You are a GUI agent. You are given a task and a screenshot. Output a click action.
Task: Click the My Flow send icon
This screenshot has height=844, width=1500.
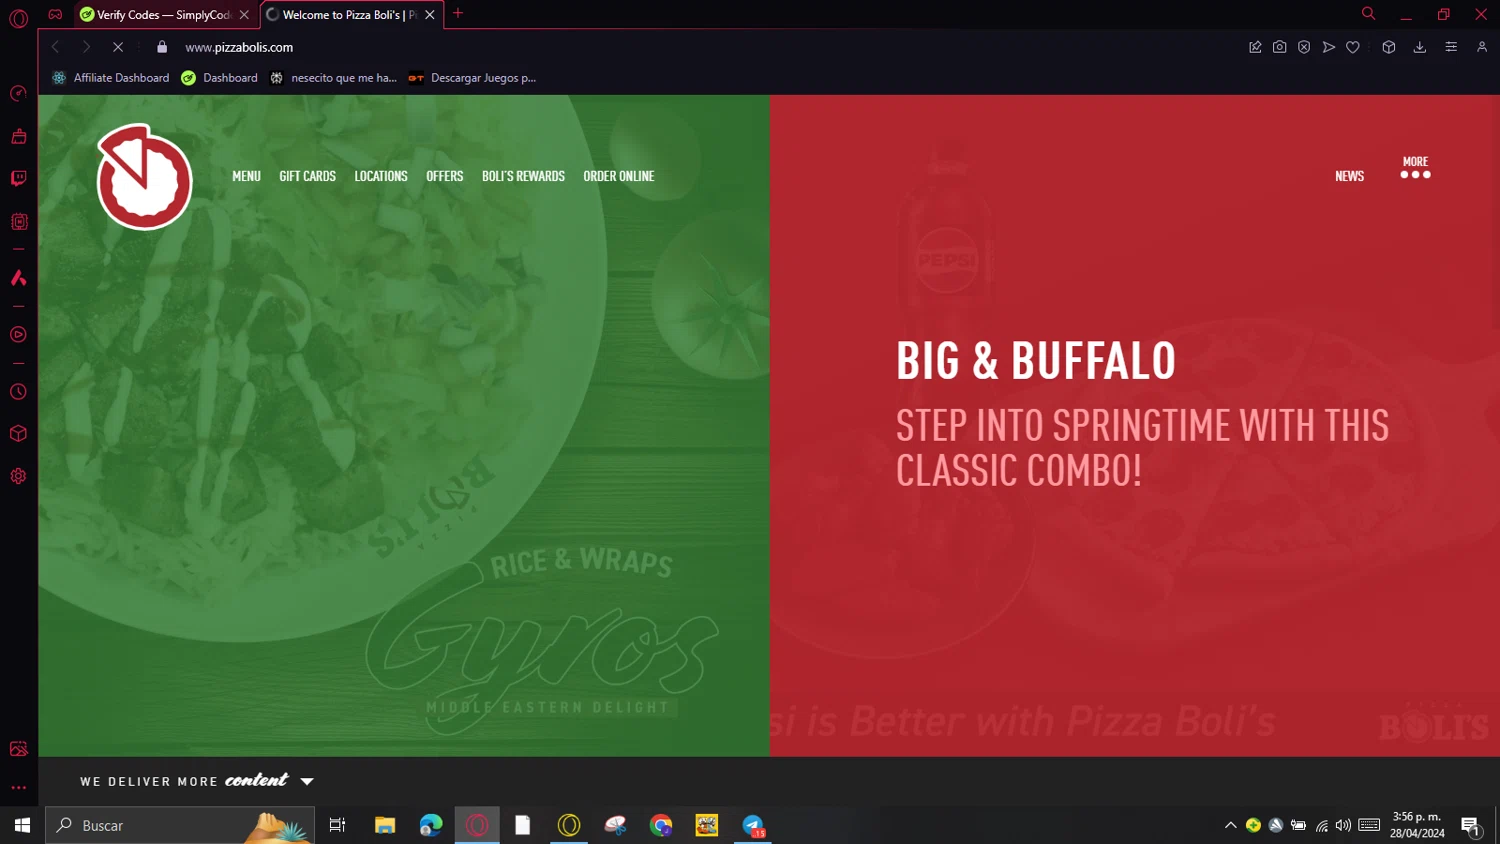[1328, 47]
